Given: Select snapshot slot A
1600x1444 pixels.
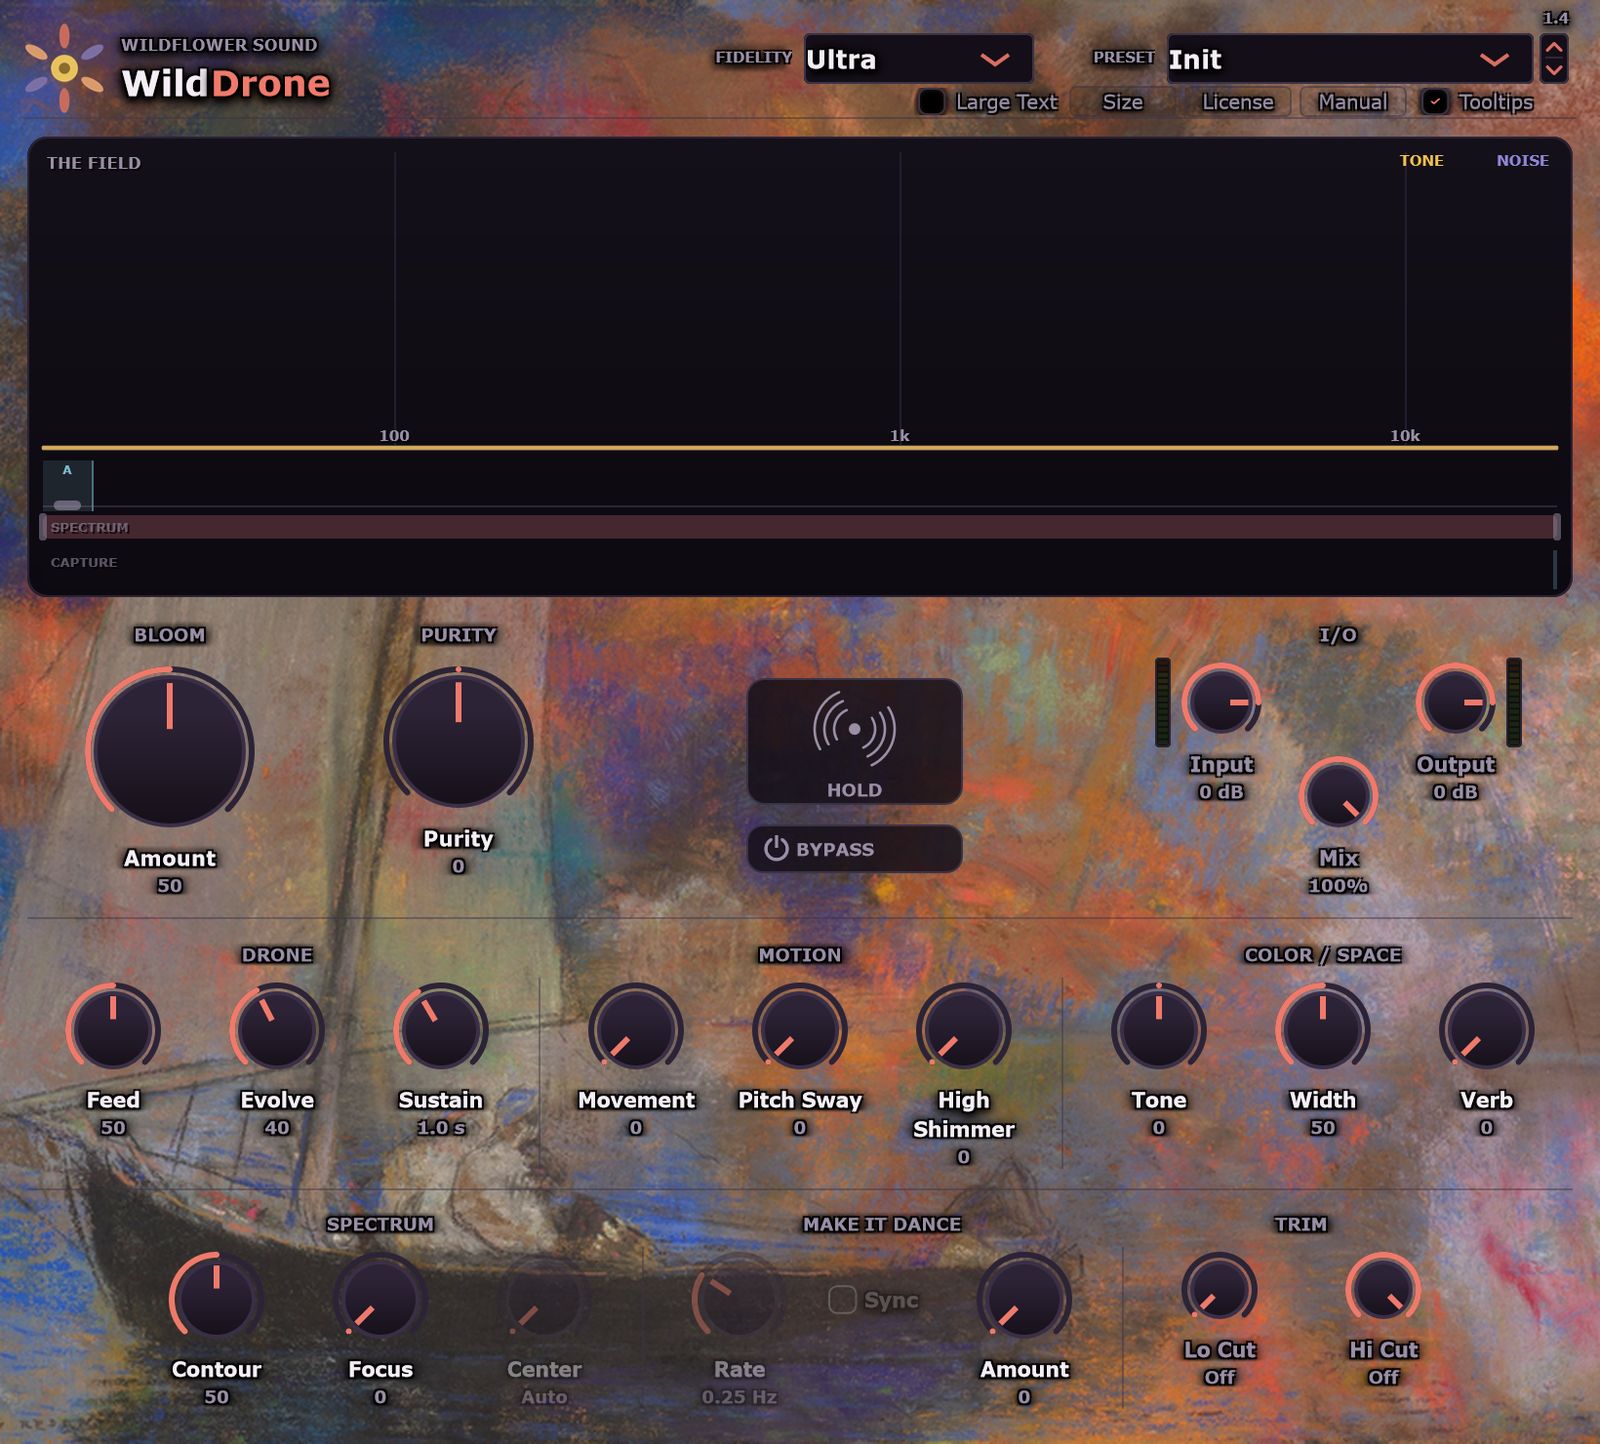Looking at the screenshot, I should 67,485.
